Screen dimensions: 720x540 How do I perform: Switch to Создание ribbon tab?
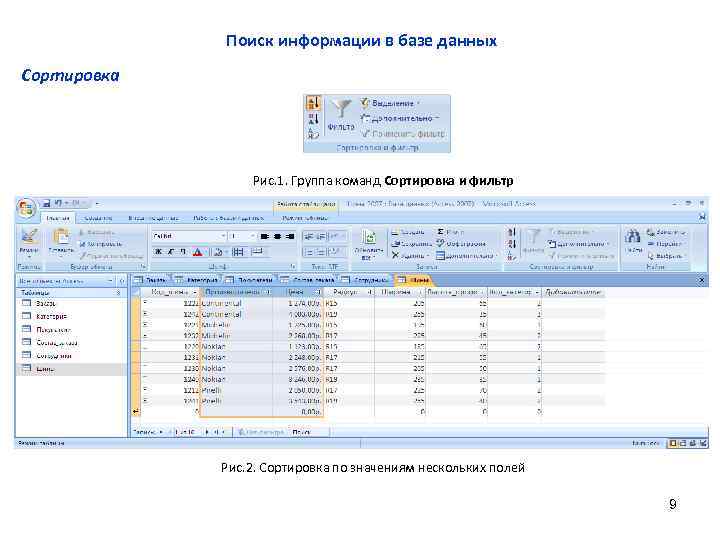pos(98,218)
